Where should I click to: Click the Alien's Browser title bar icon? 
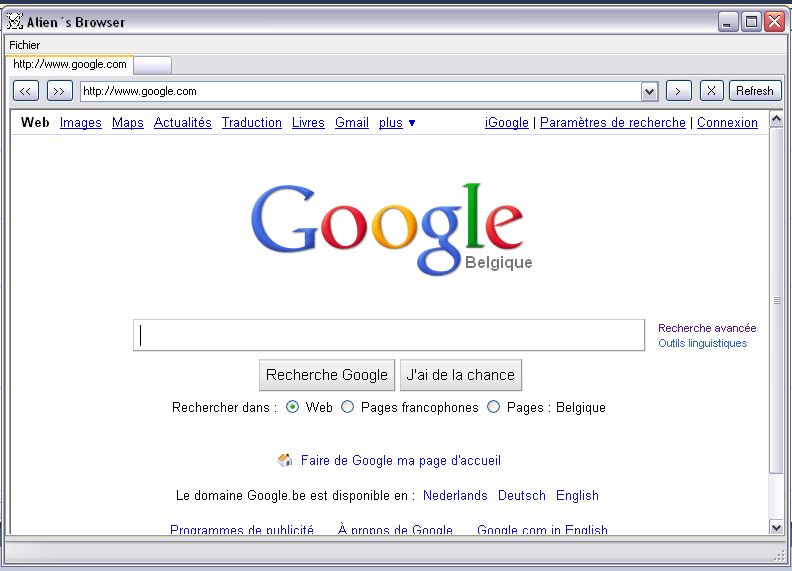pyautogui.click(x=15, y=21)
